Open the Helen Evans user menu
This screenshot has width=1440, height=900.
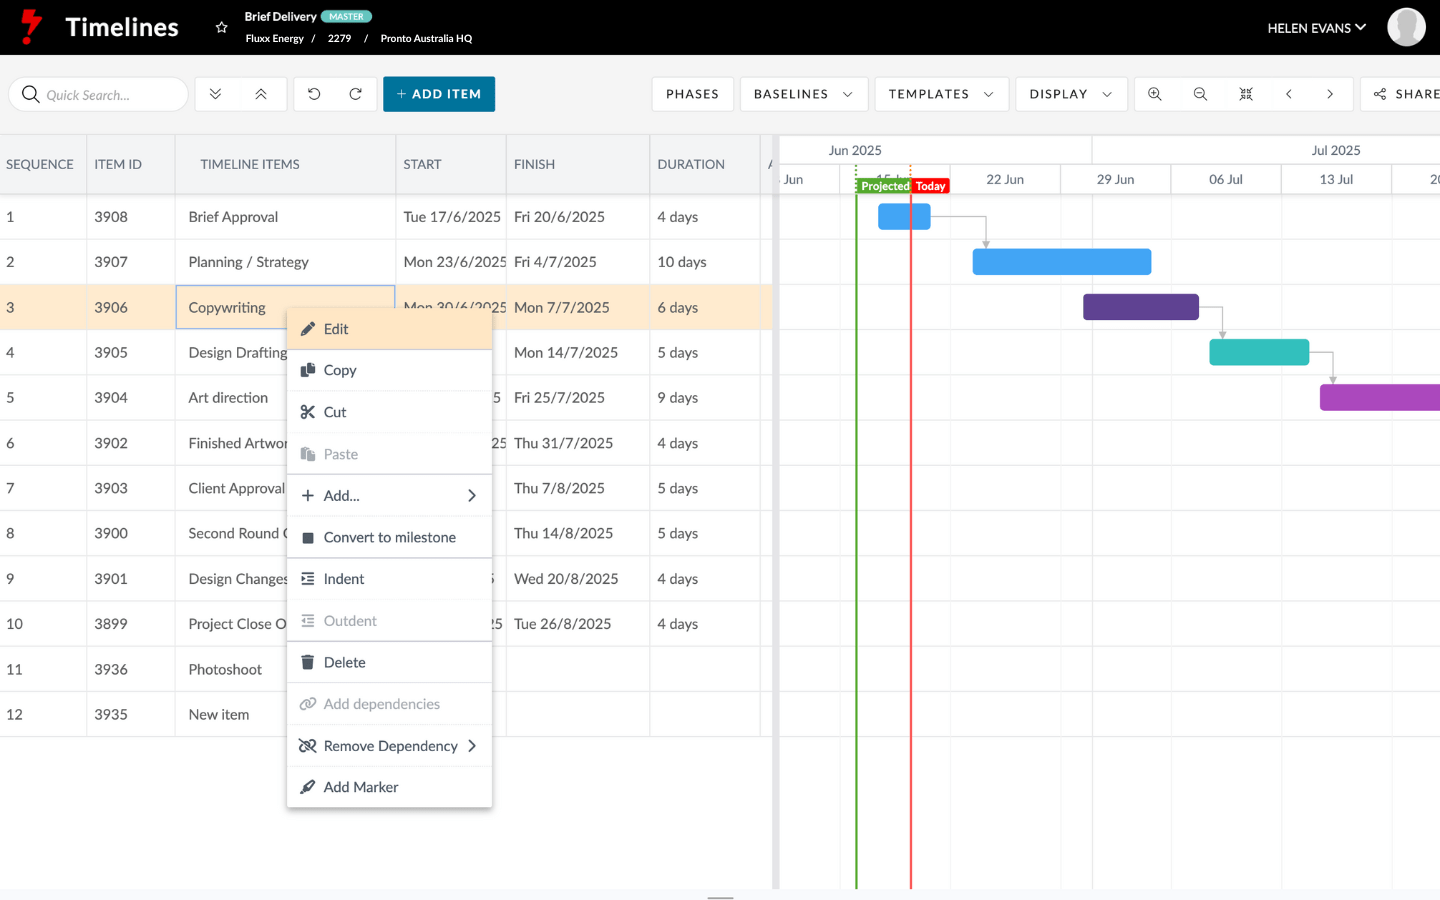click(1316, 28)
